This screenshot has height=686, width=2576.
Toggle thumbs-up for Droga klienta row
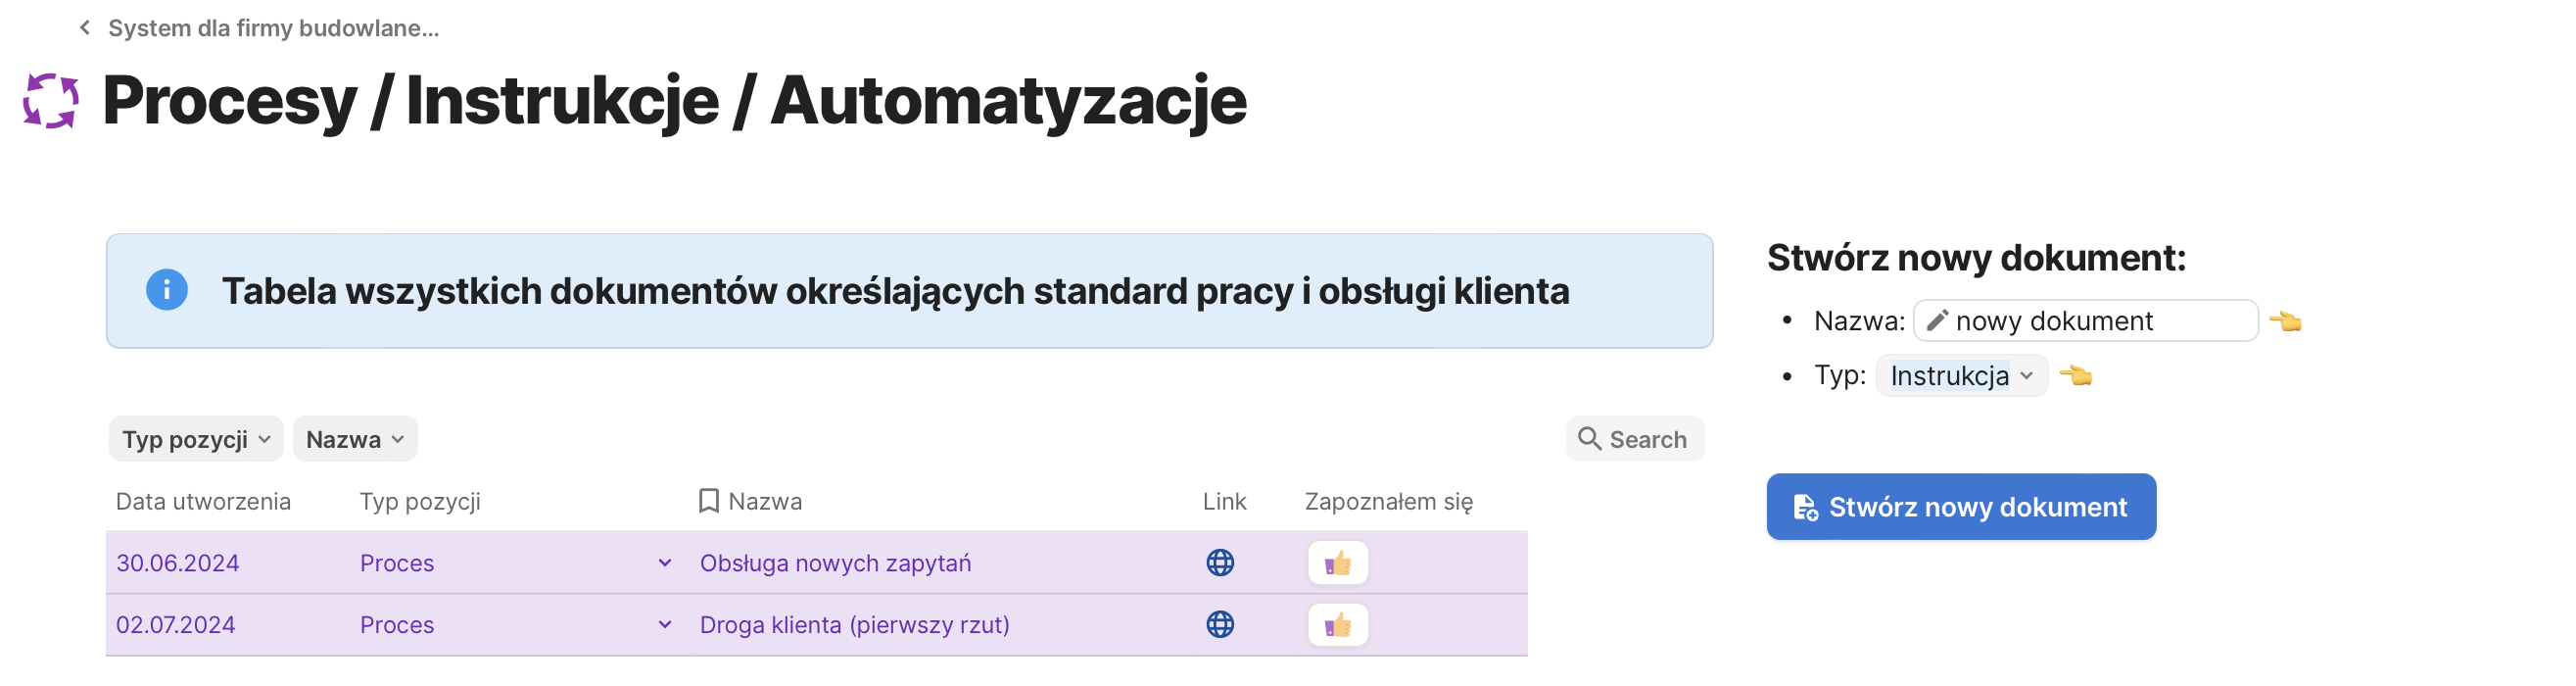[1338, 625]
